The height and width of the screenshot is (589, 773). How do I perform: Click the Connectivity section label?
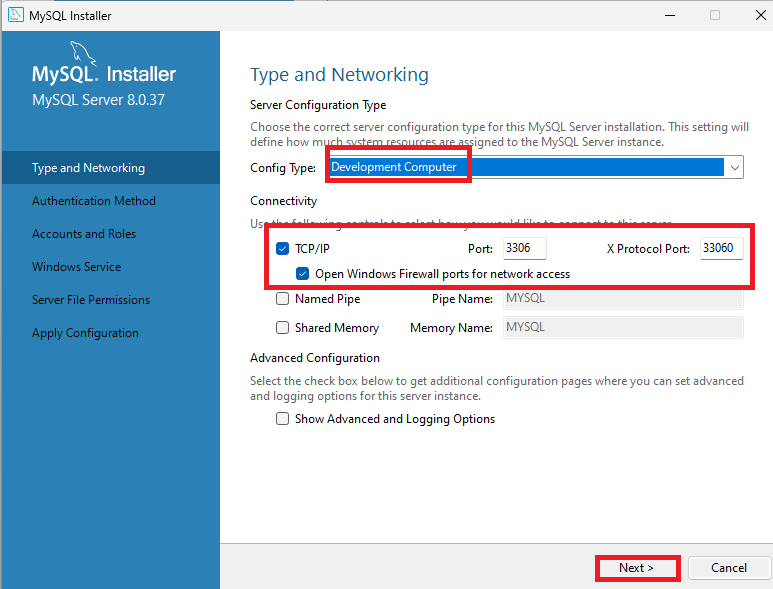click(283, 201)
